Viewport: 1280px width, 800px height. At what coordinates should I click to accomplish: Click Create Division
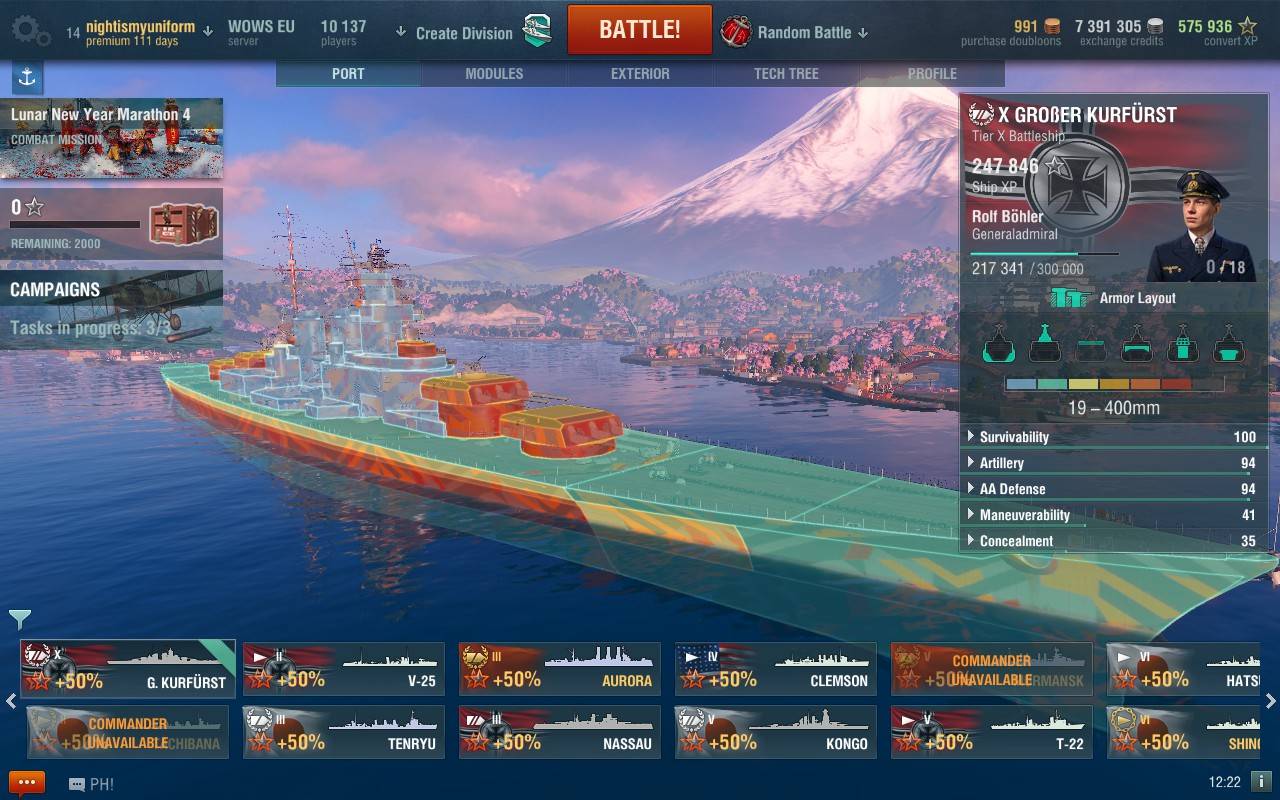455,32
